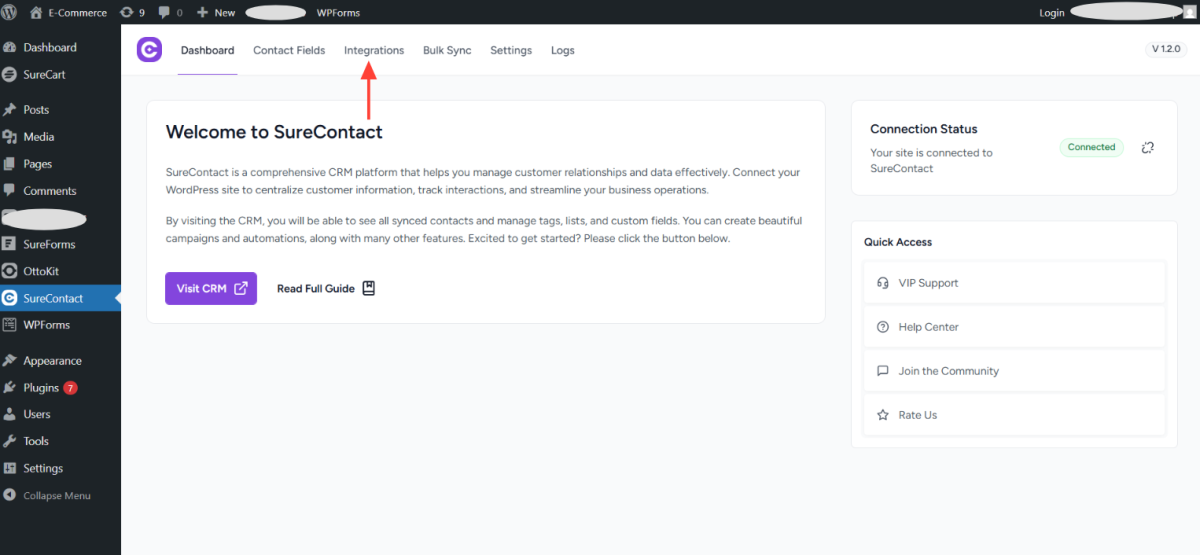This screenshot has width=1200, height=555.
Task: Click the SureContact logo icon
Action: coord(149,50)
